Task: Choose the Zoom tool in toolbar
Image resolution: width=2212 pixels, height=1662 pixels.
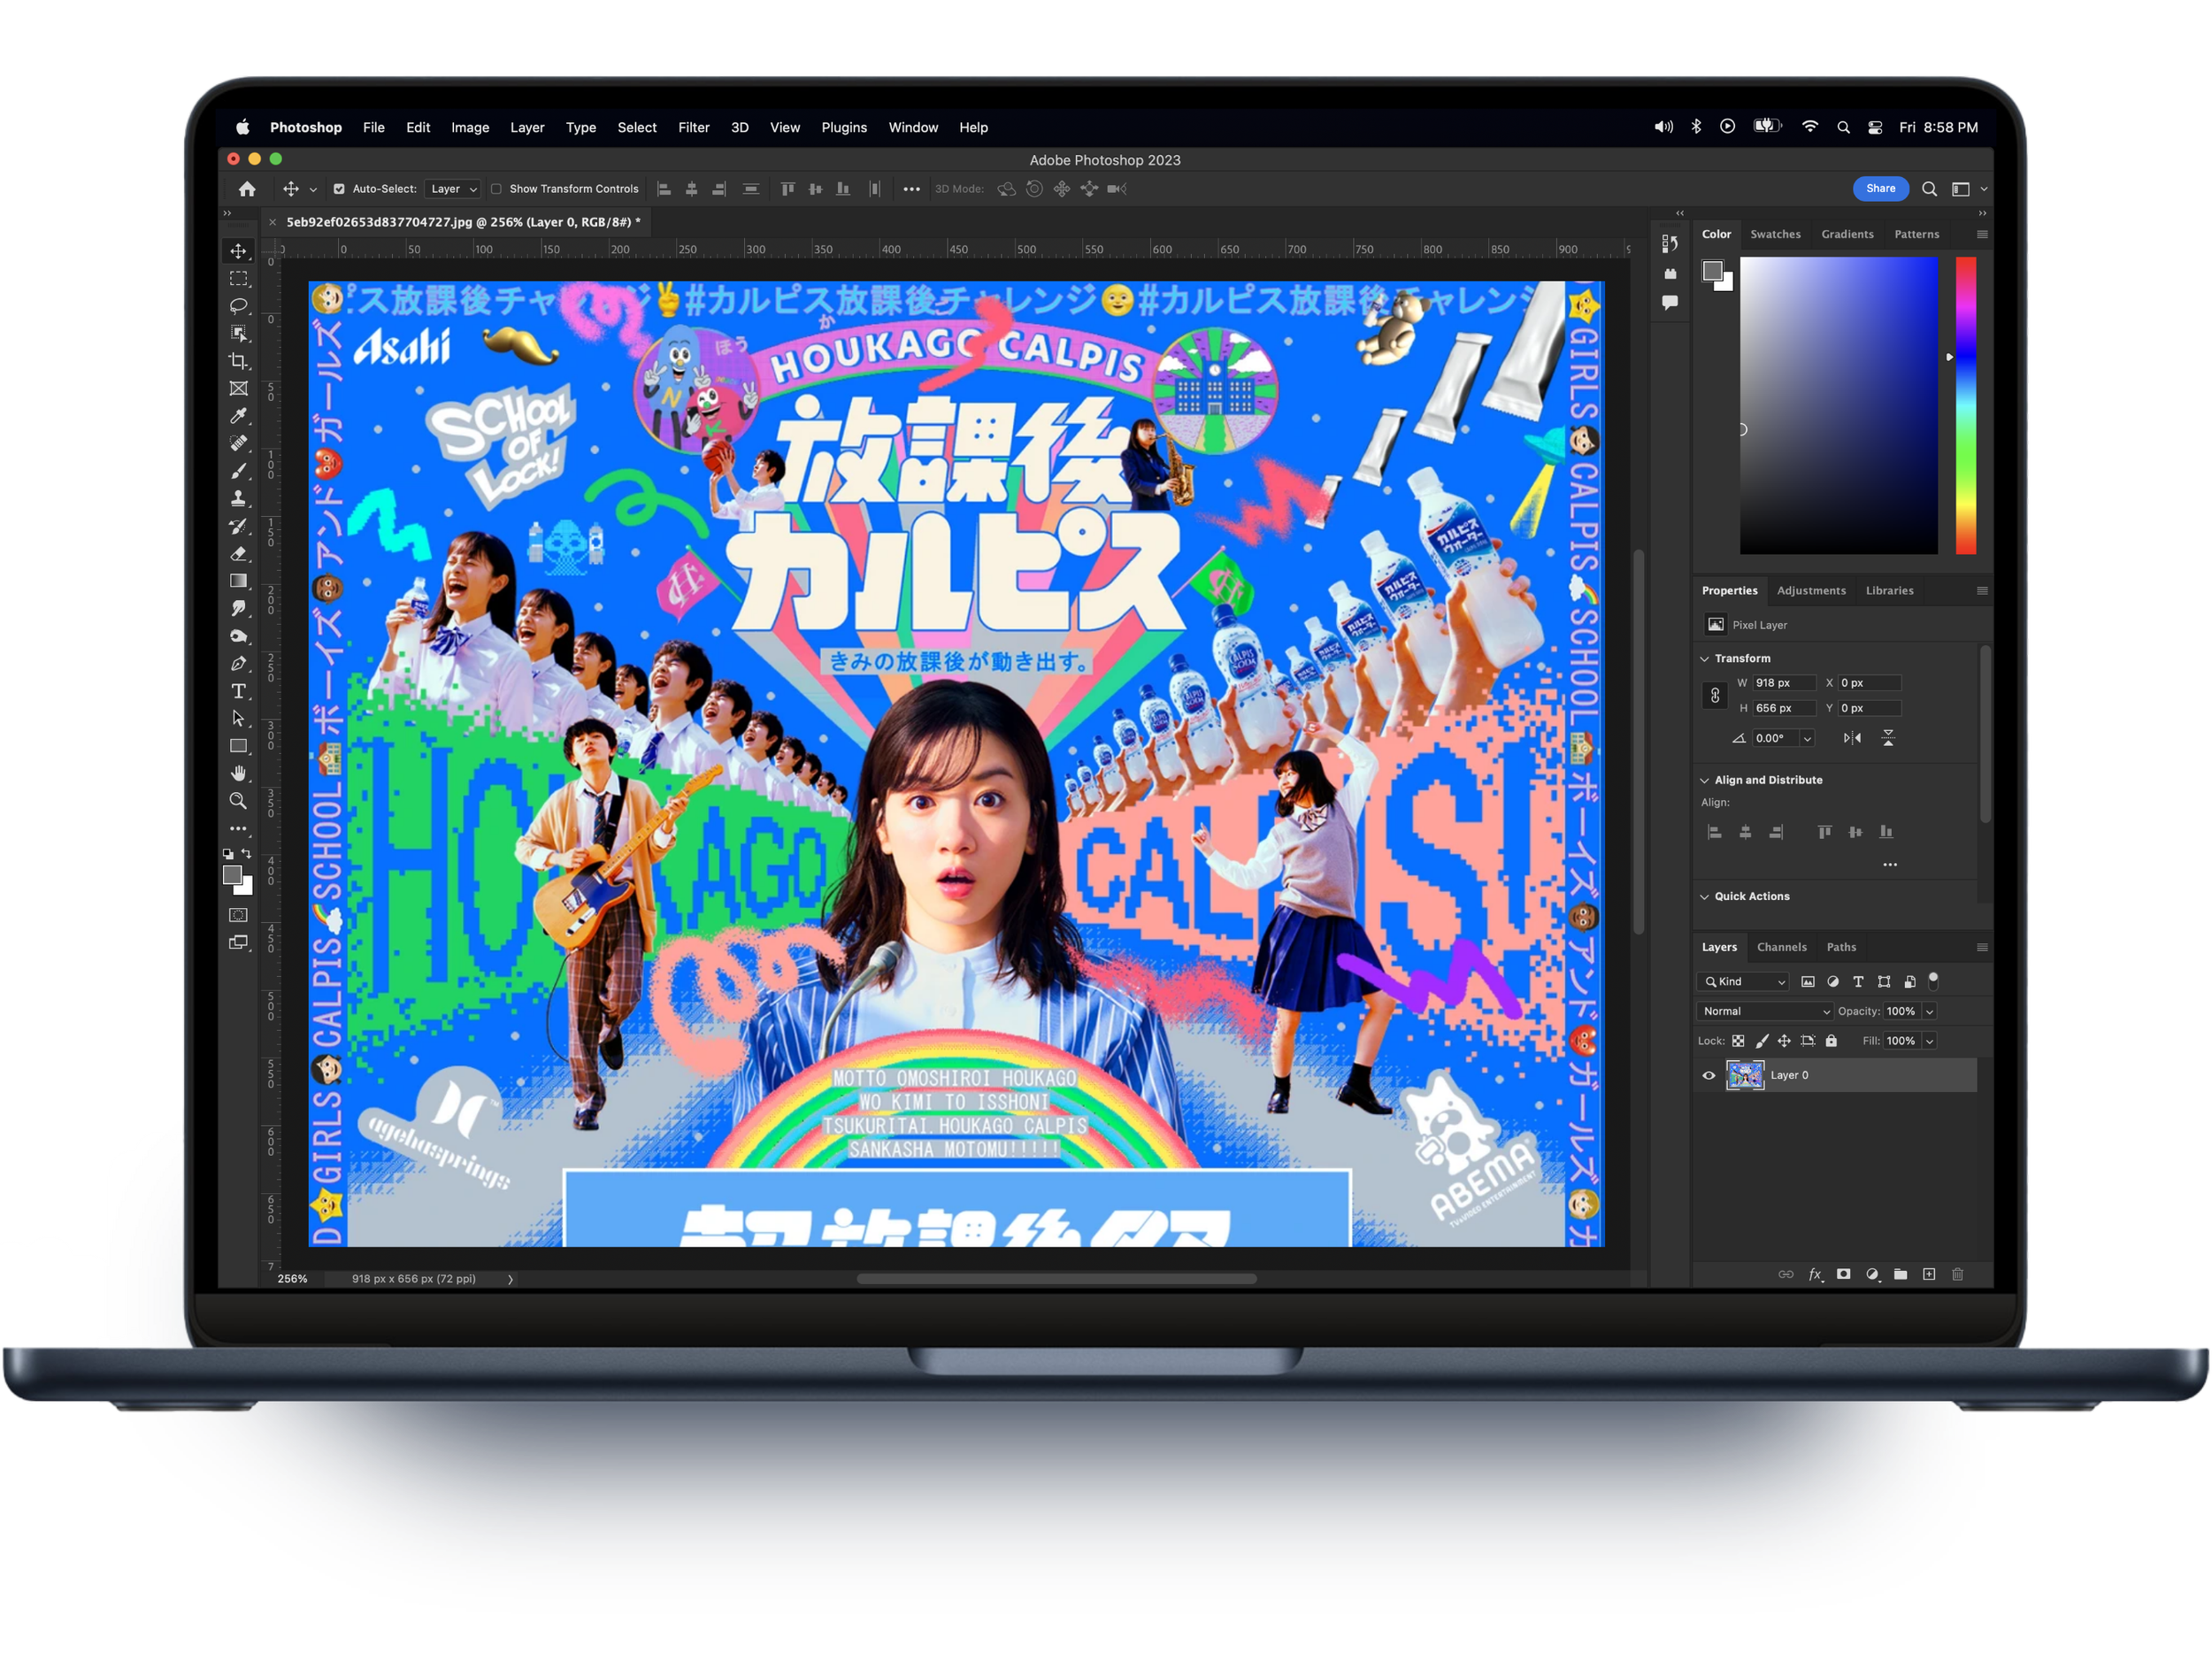Action: [238, 801]
